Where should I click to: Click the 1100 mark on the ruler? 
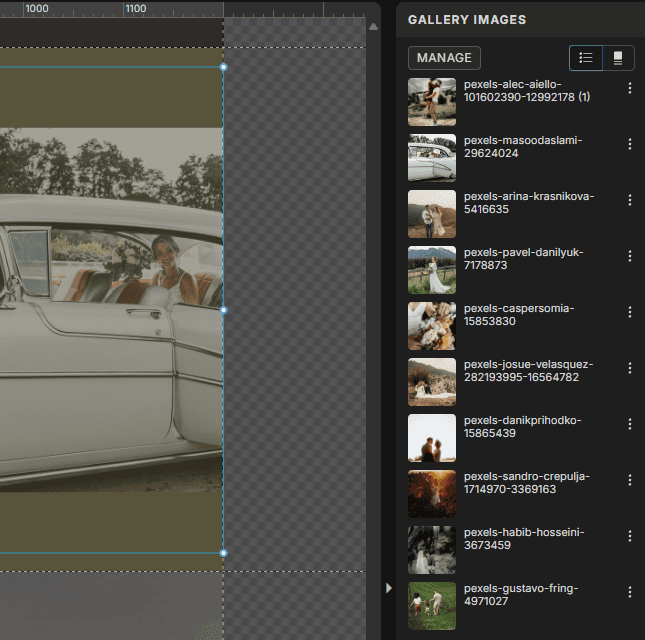(135, 9)
